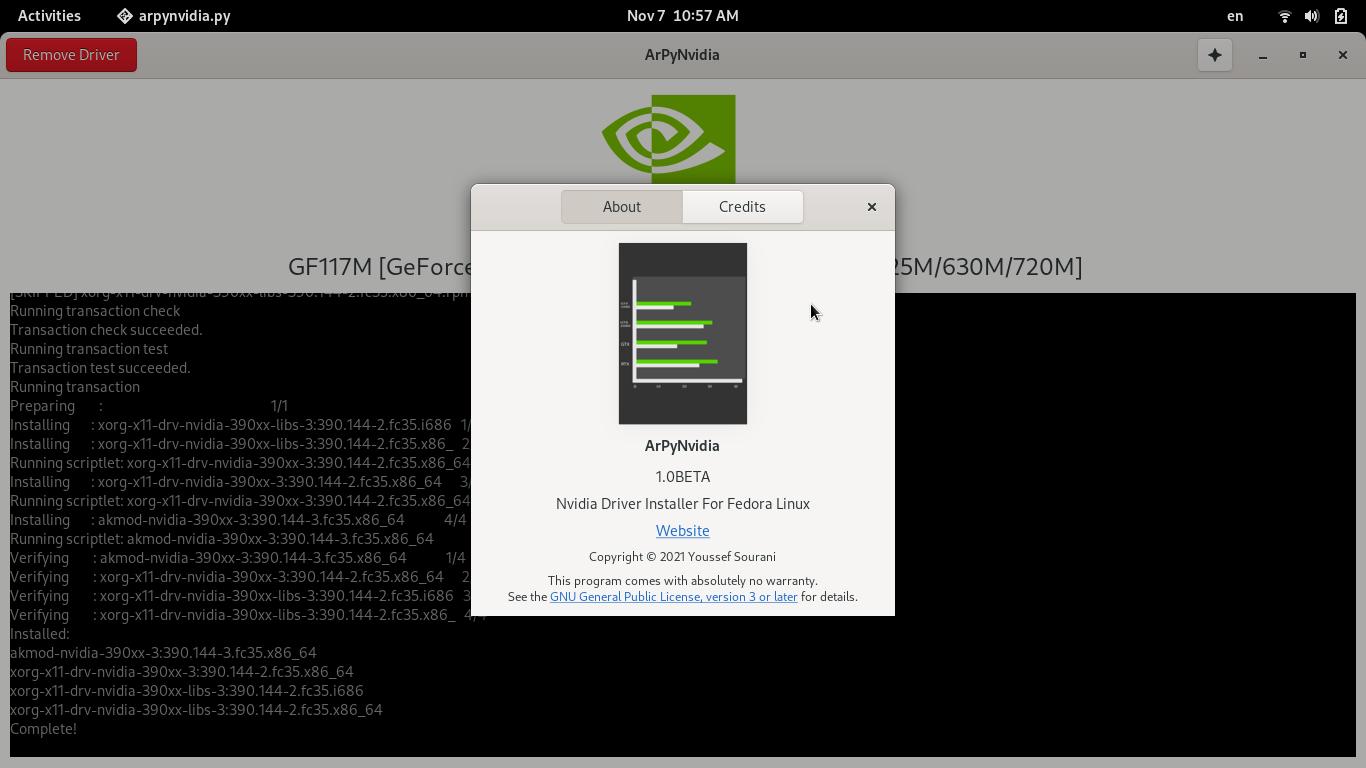Screen dimensions: 1366x768
Task: Click 'xorg-x11-drv-nvidia-390xx-libs-3:390.144-2.fc35.i686' under Installed
Action: pyautogui.click(x=187, y=691)
